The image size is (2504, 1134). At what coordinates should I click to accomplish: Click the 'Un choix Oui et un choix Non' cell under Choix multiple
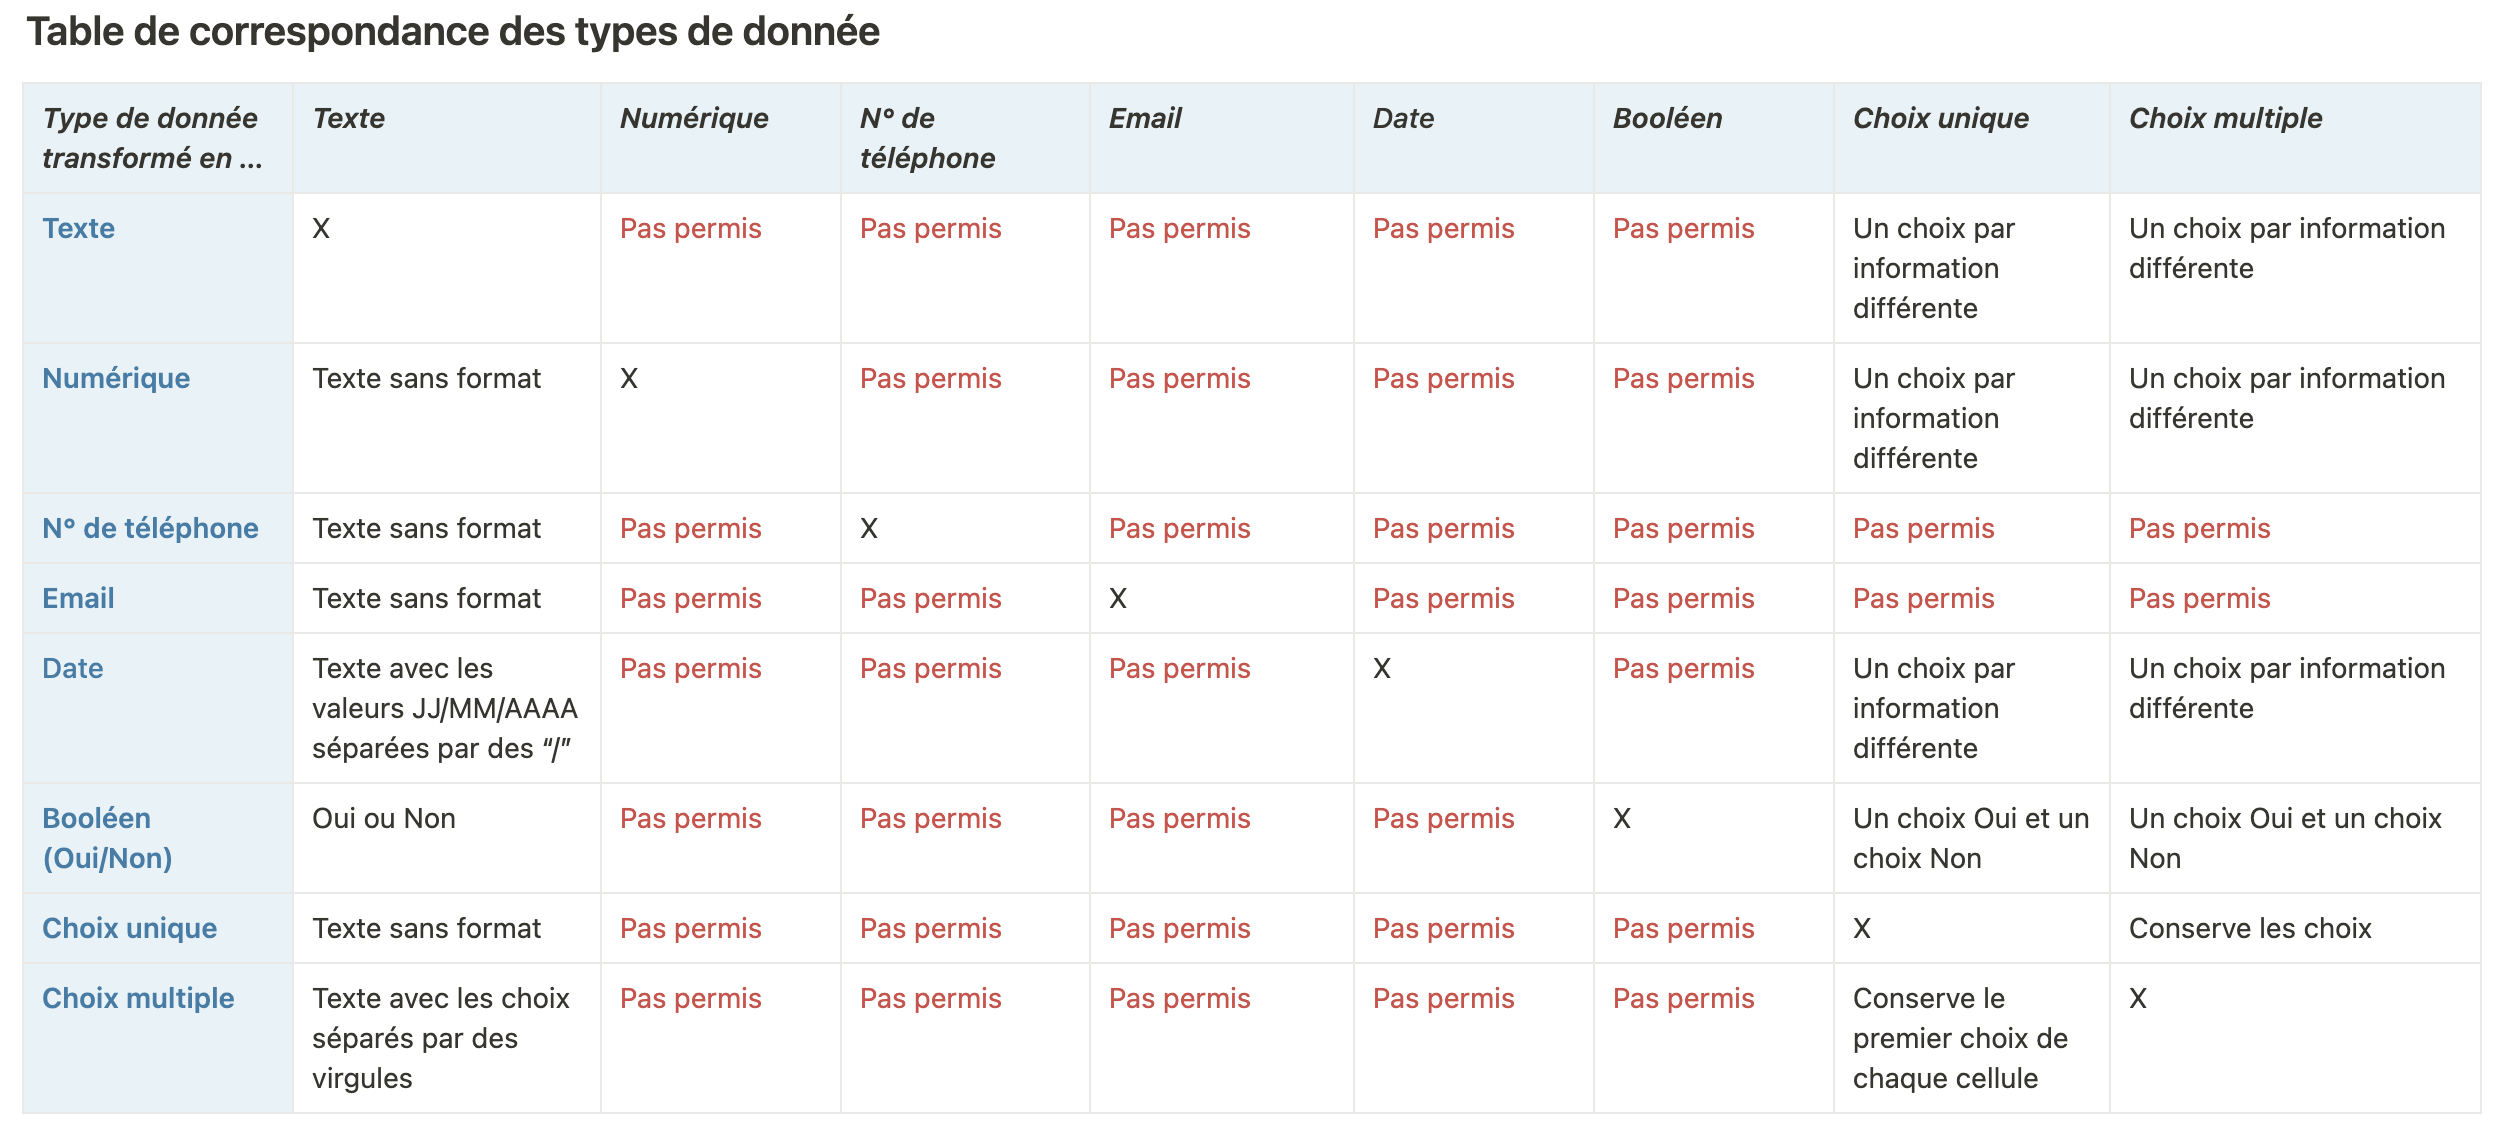(x=2285, y=838)
